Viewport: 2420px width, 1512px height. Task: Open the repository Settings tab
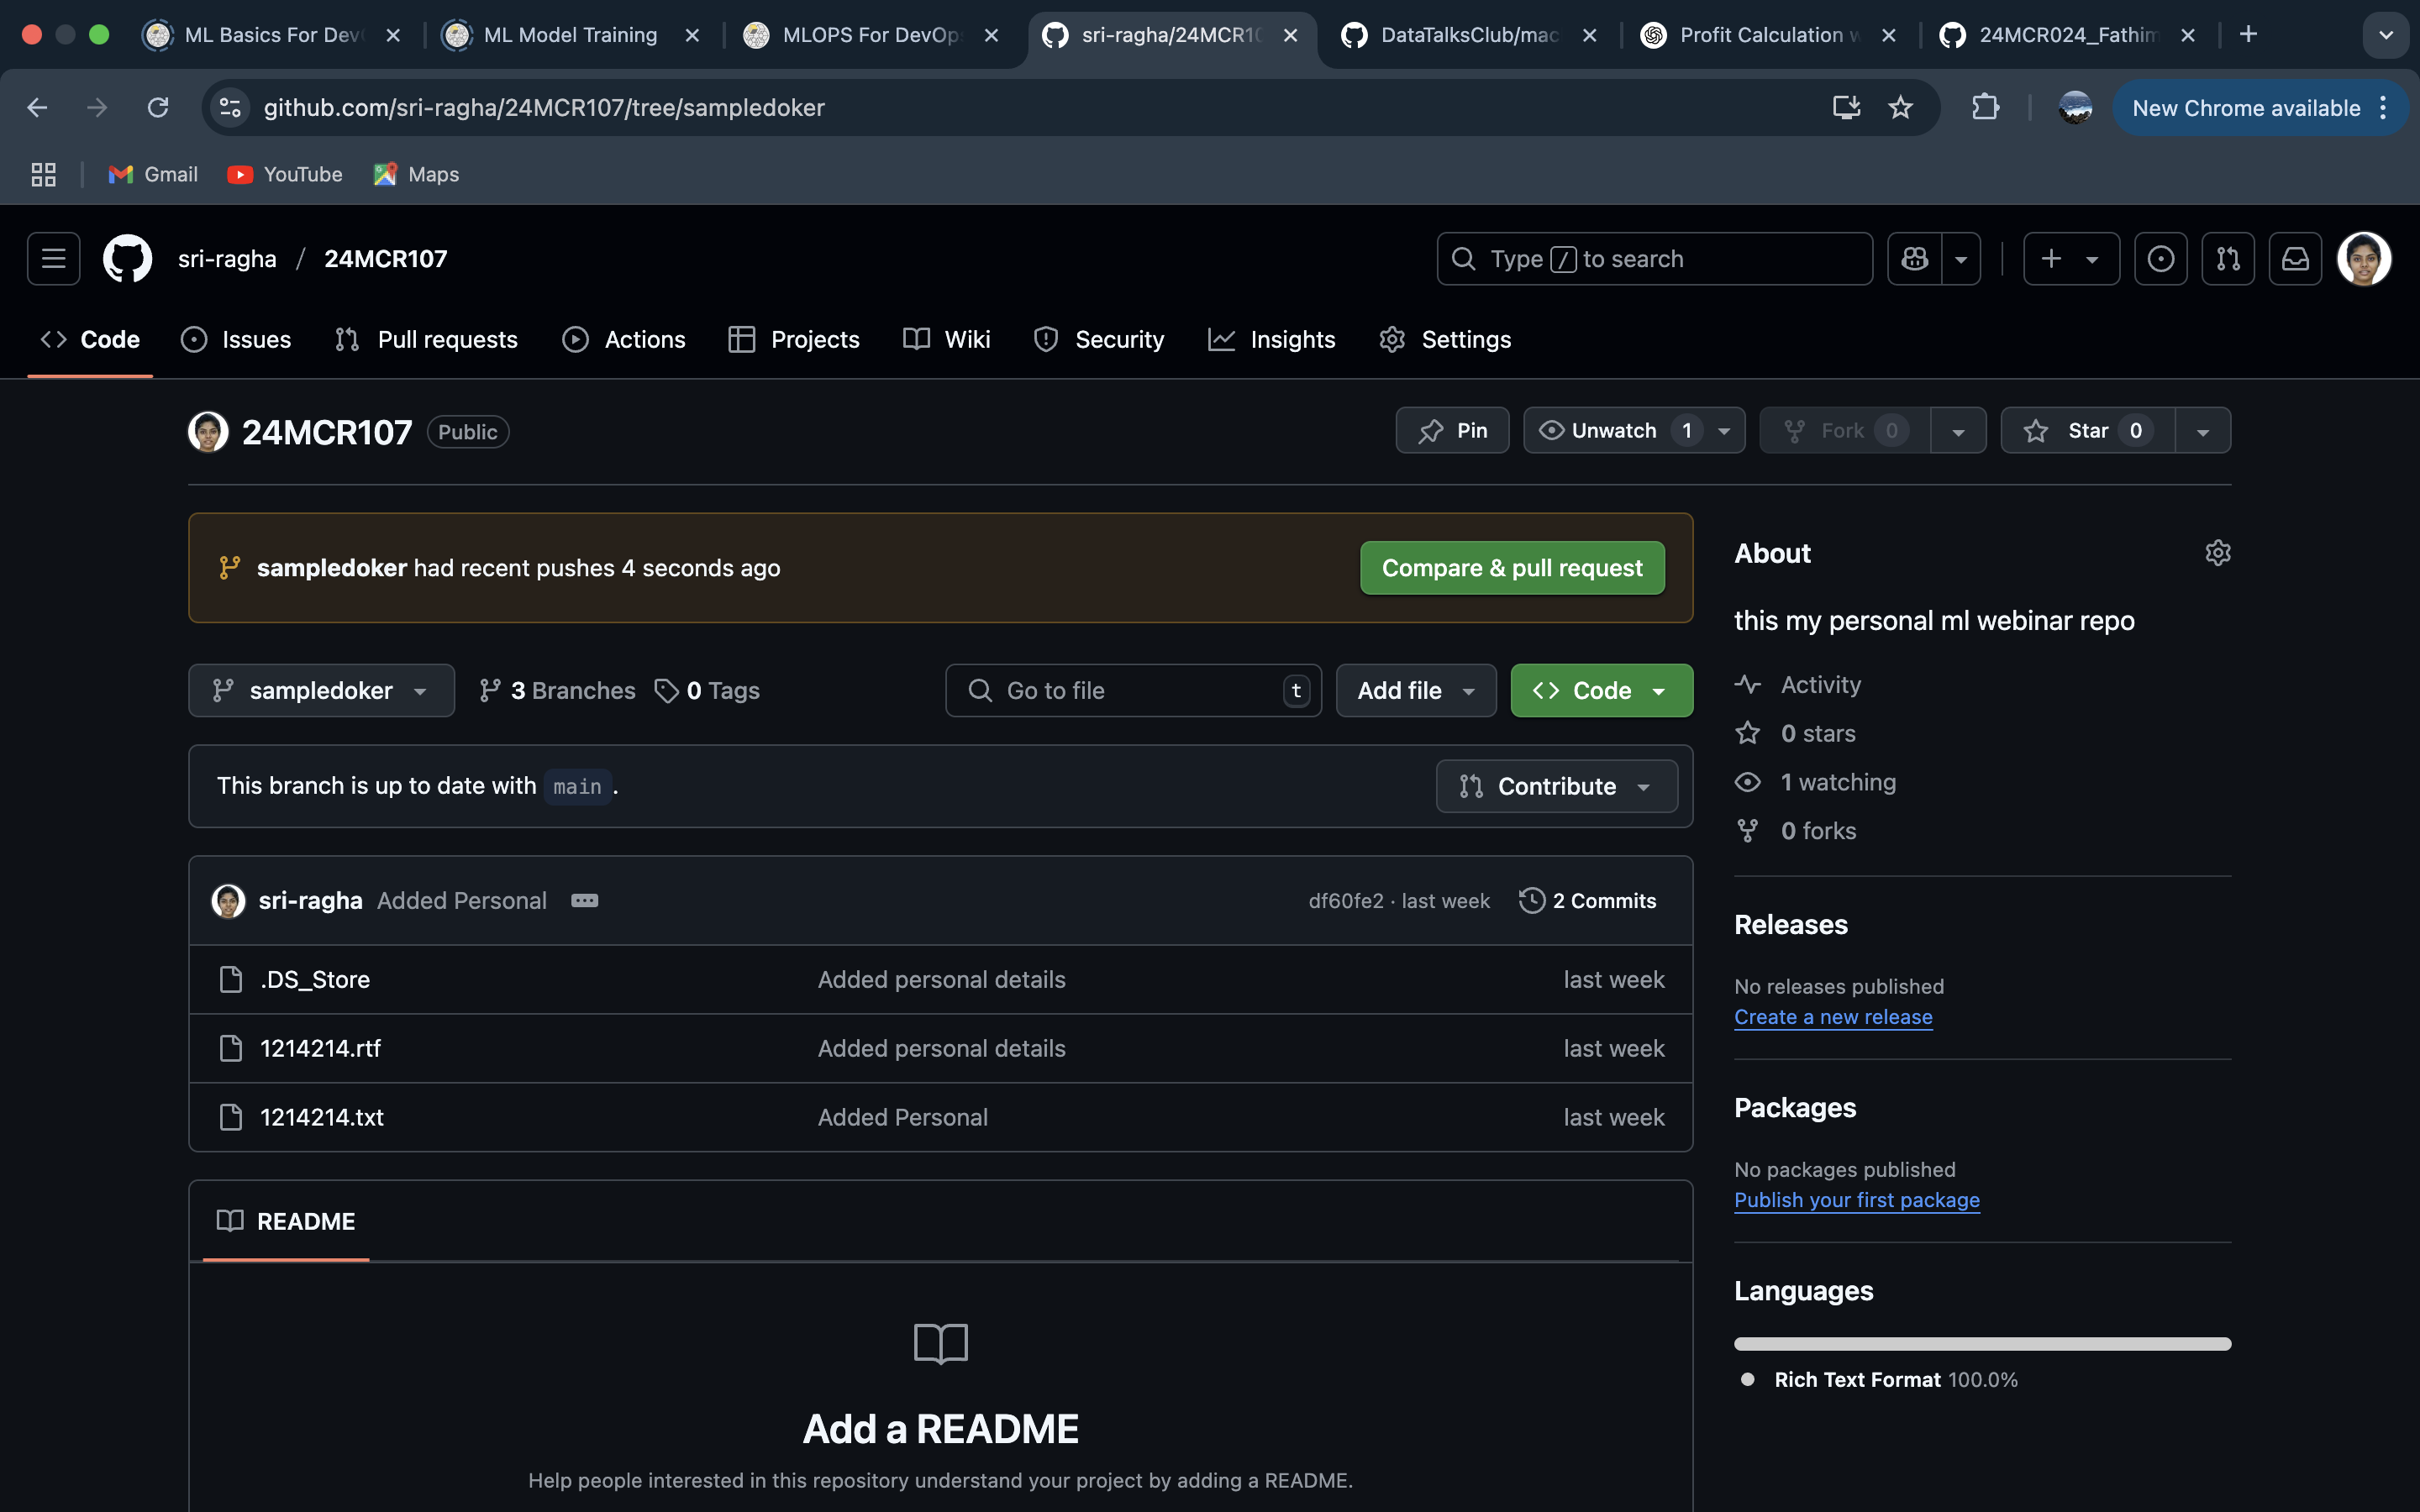1445,340
